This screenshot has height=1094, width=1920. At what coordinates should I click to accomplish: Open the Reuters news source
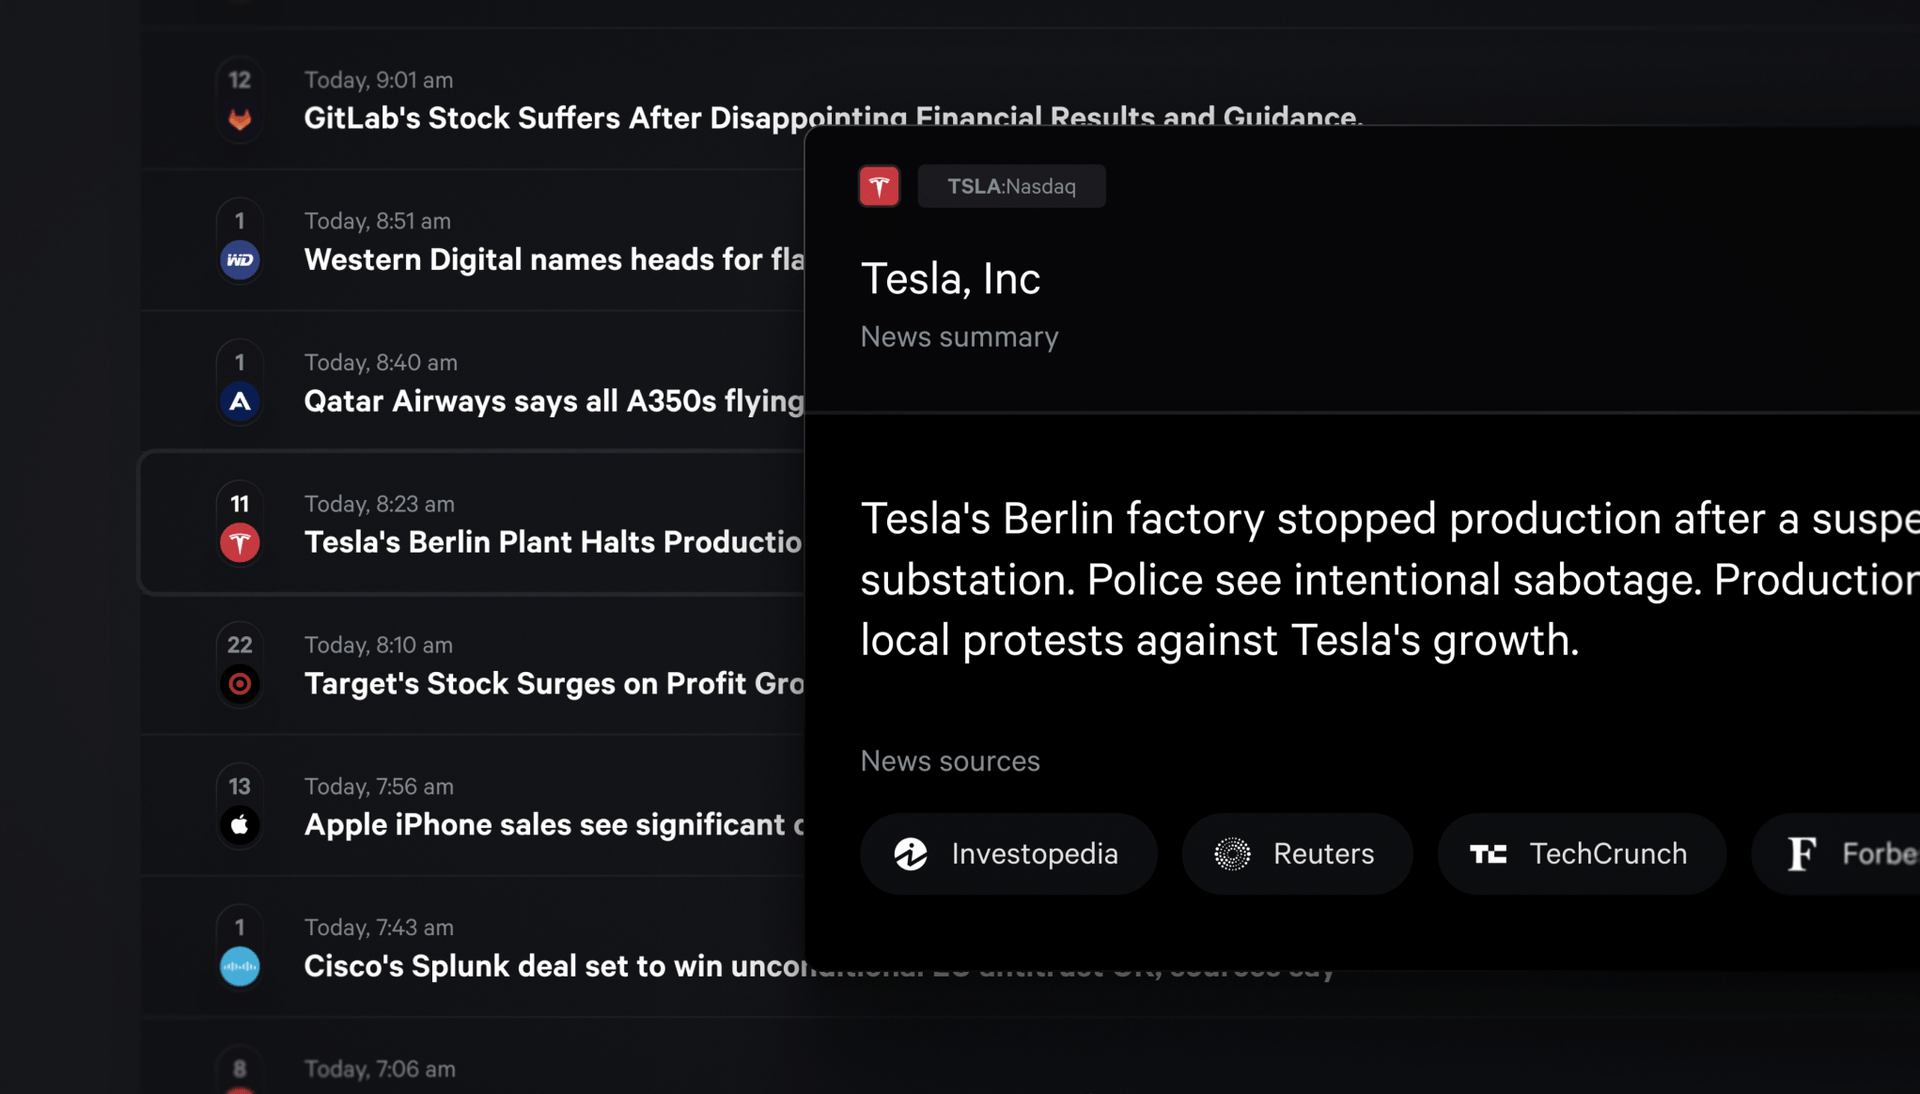[x=1296, y=854]
